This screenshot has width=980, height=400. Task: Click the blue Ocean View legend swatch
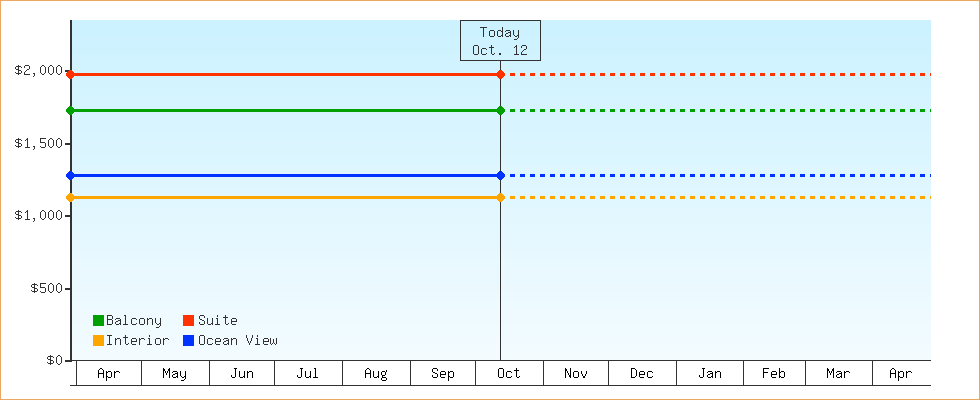(x=188, y=341)
